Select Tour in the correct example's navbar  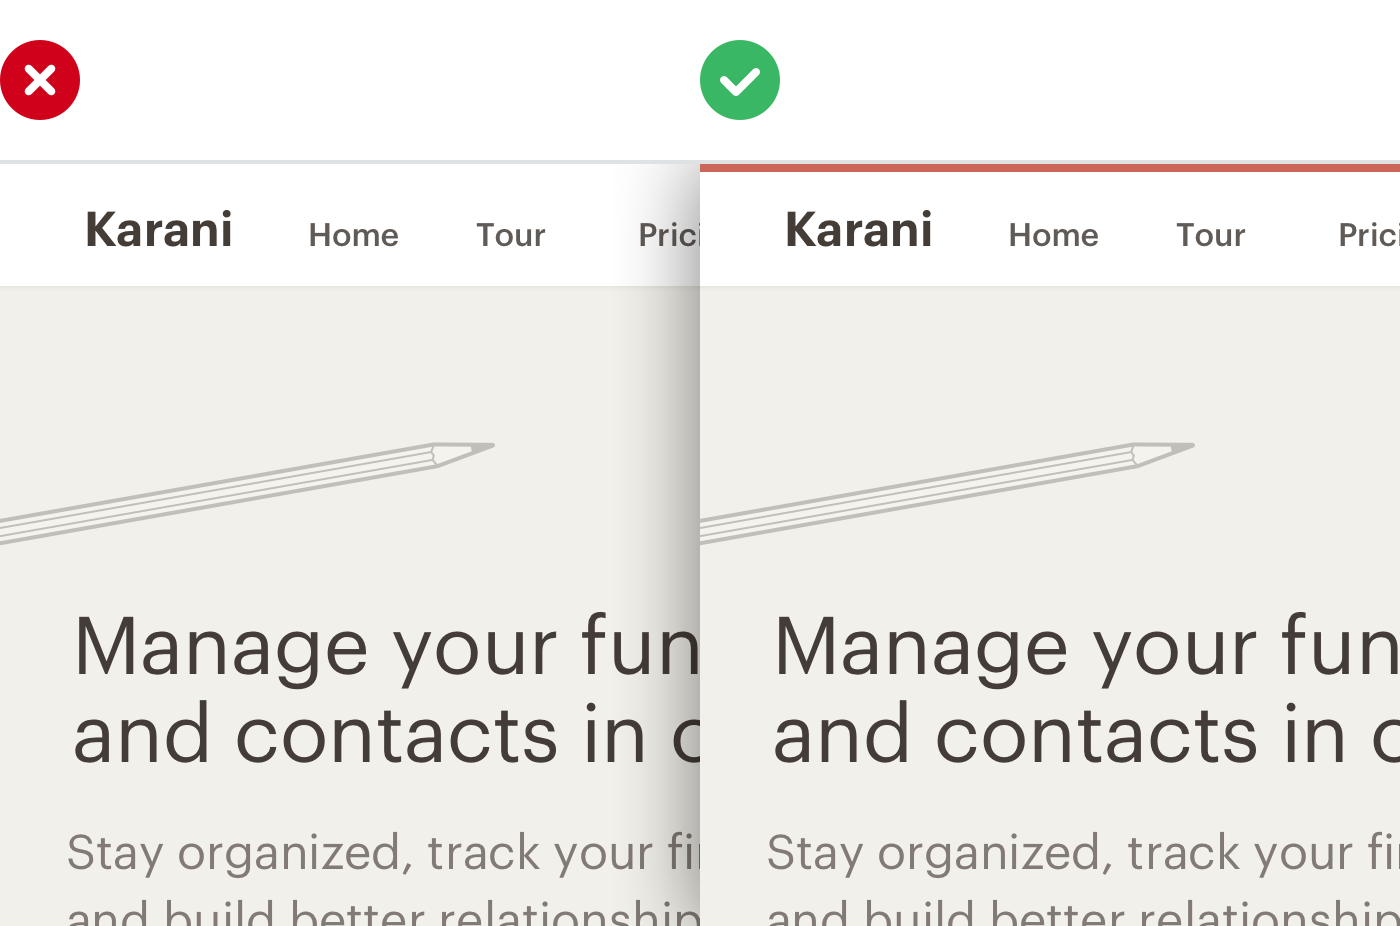click(1210, 235)
